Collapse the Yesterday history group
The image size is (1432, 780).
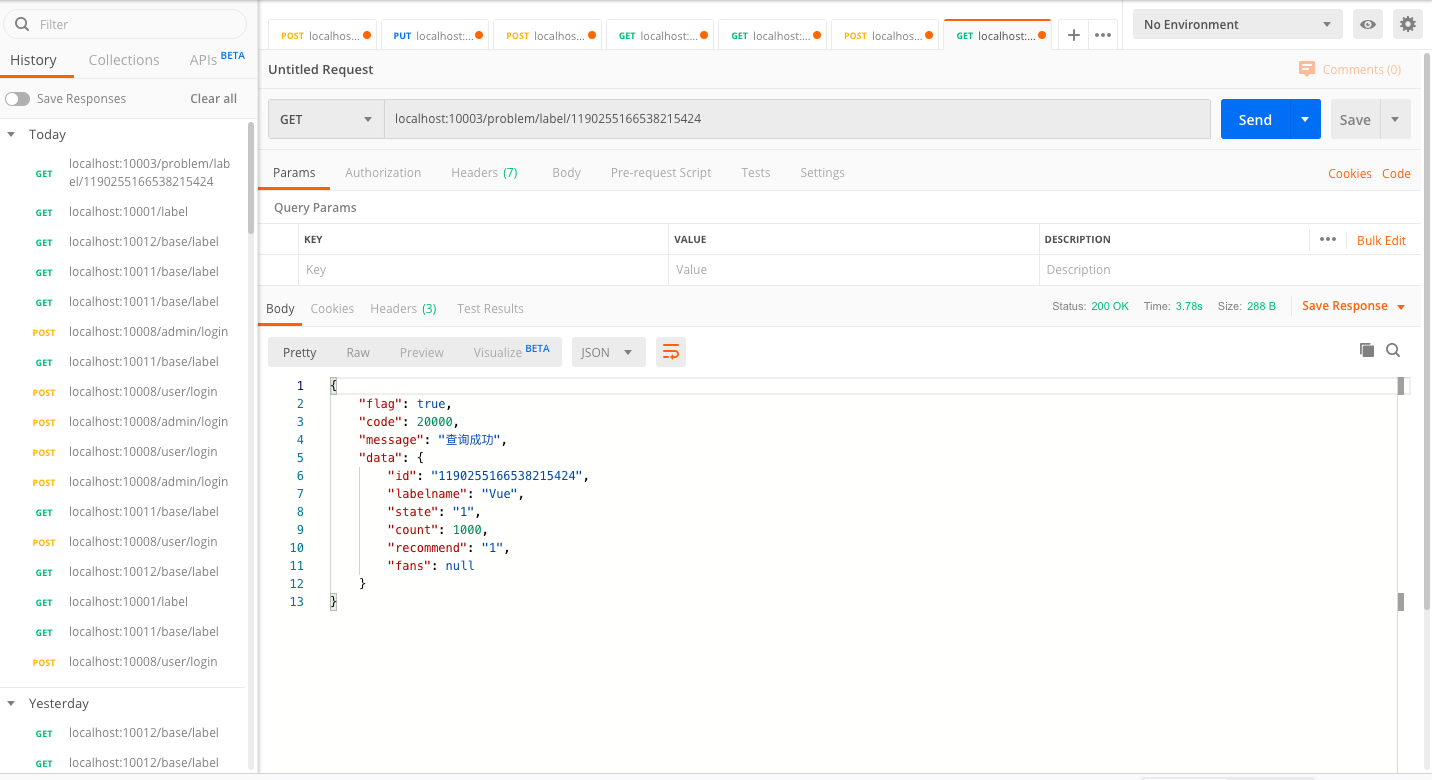[x=12, y=703]
